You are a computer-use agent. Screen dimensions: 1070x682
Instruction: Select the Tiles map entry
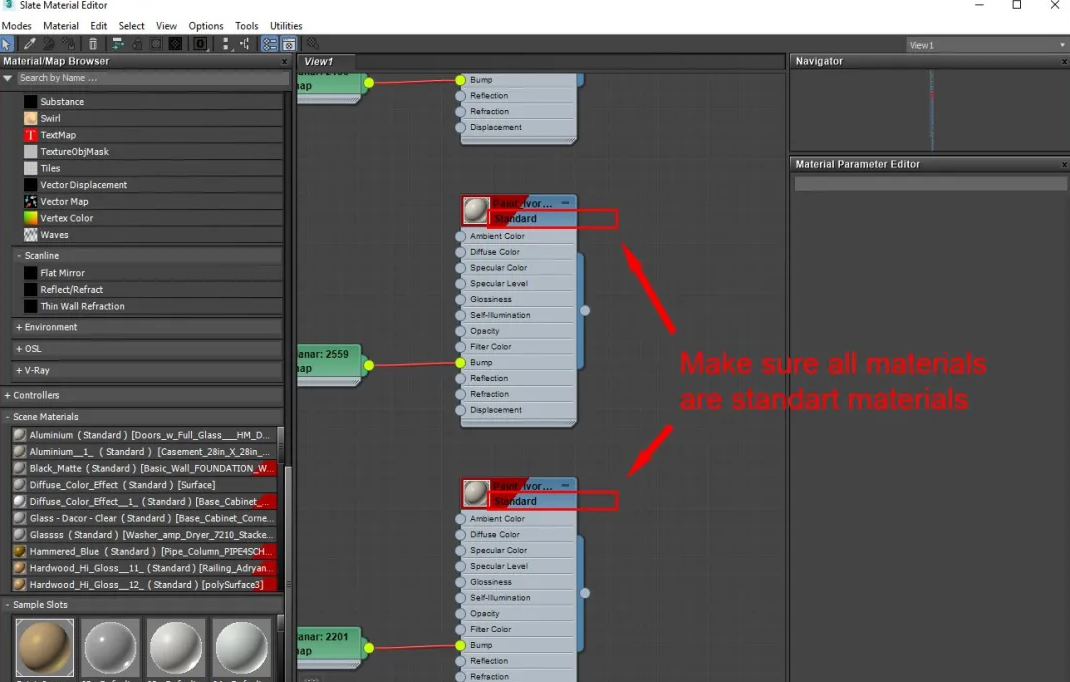coord(153,168)
